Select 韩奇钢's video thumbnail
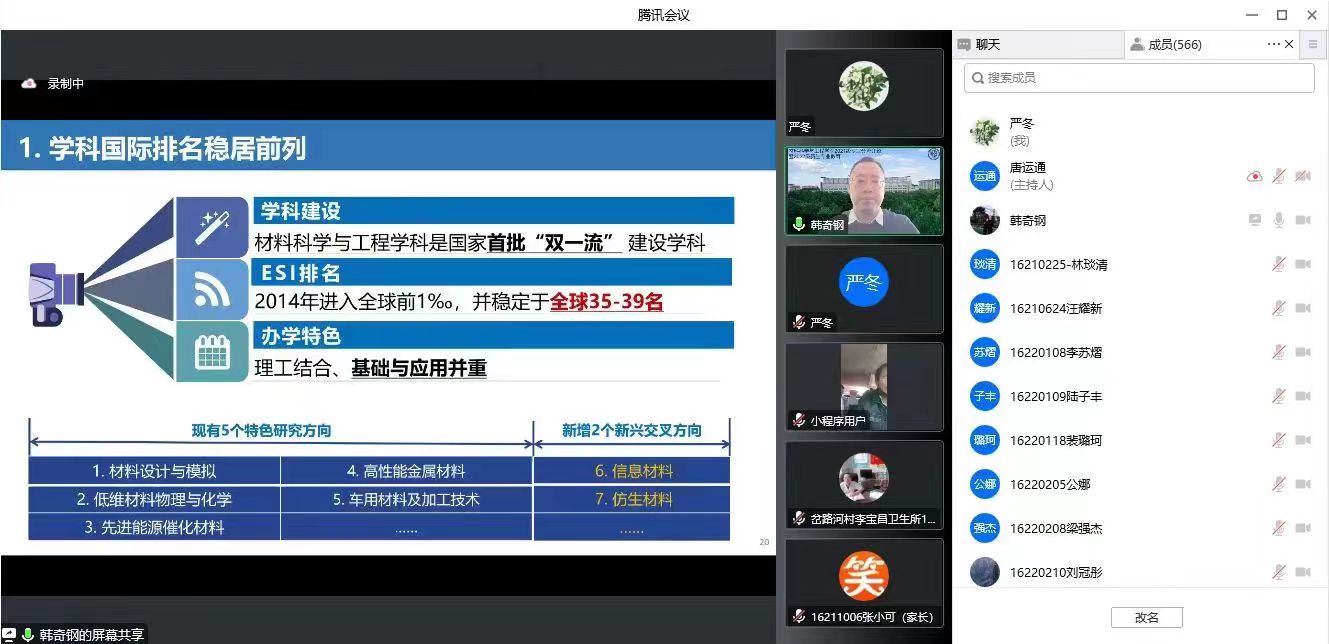Viewport: 1329px width, 644px height. pos(864,191)
